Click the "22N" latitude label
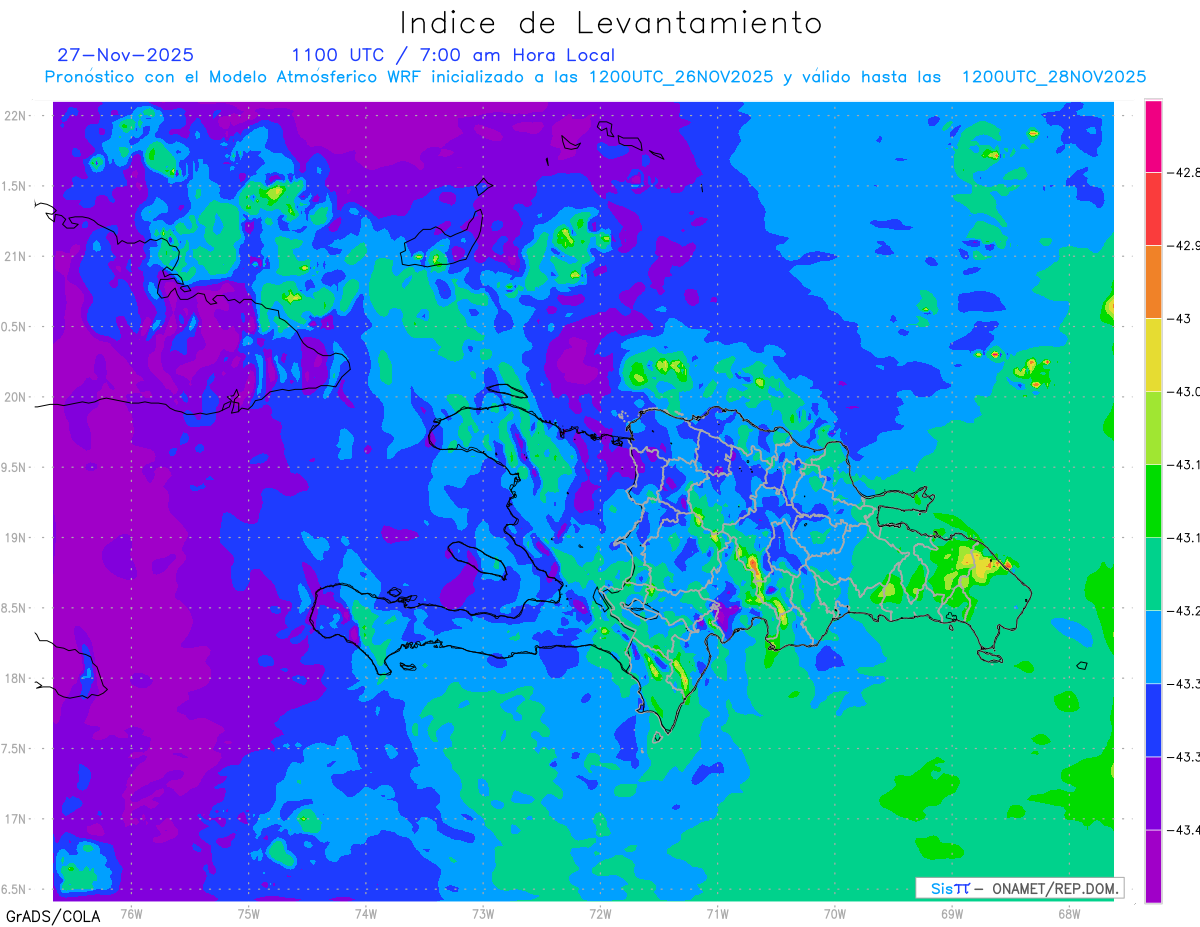The height and width of the screenshot is (927, 1200). (x=15, y=116)
